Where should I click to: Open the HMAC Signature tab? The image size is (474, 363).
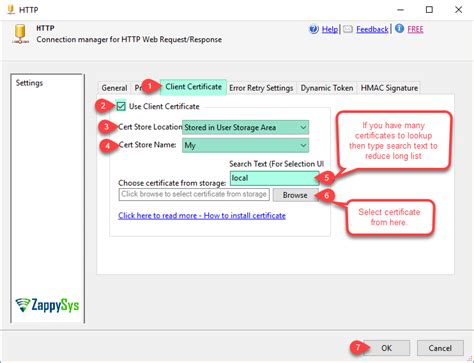coord(389,88)
